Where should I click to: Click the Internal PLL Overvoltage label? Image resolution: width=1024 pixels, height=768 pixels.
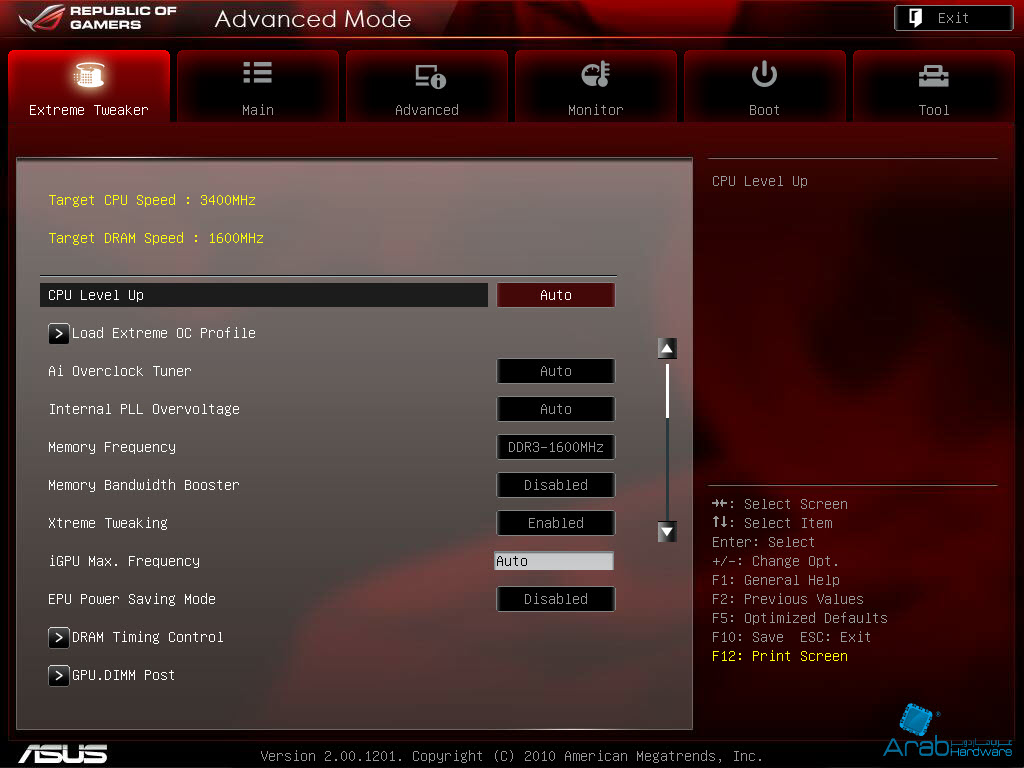(144, 409)
